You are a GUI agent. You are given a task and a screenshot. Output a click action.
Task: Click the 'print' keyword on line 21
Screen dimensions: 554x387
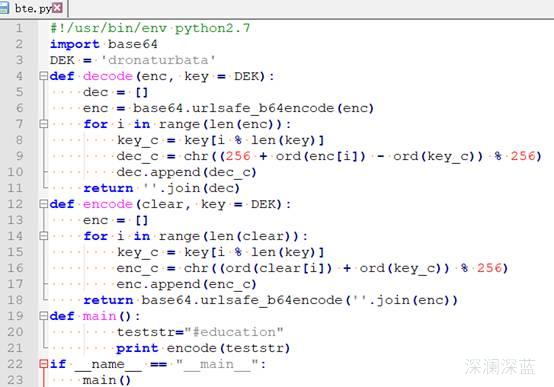[x=137, y=348]
